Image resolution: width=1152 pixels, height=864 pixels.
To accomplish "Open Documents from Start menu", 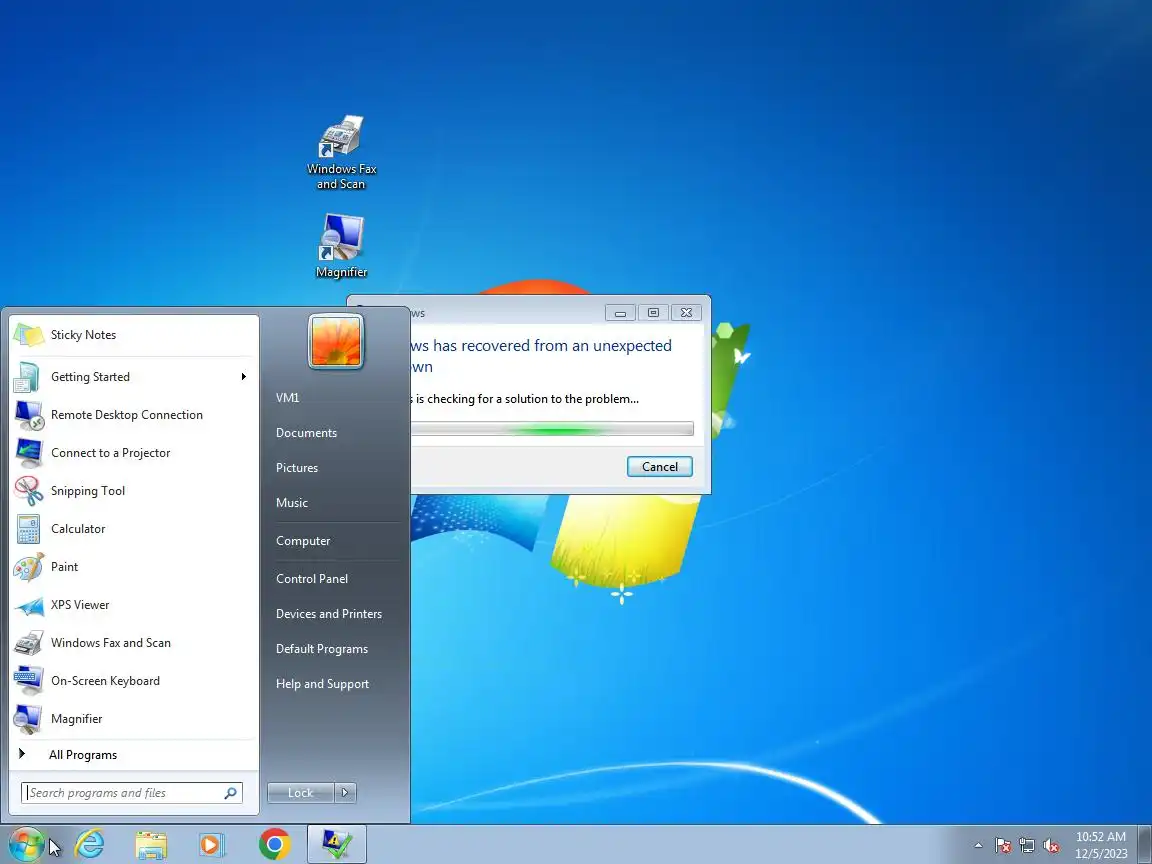I will tap(306, 433).
